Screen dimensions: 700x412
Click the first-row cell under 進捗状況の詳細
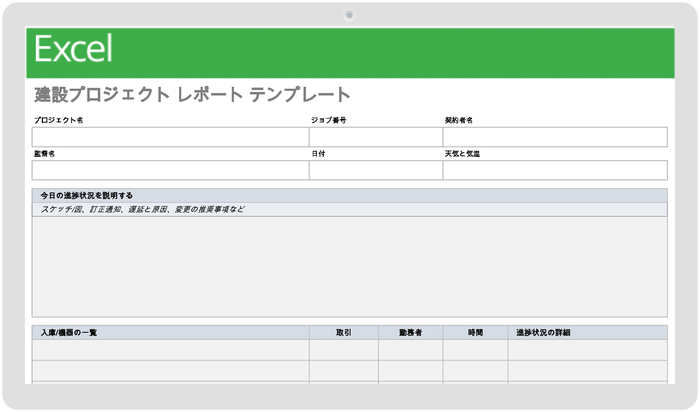[x=588, y=350]
